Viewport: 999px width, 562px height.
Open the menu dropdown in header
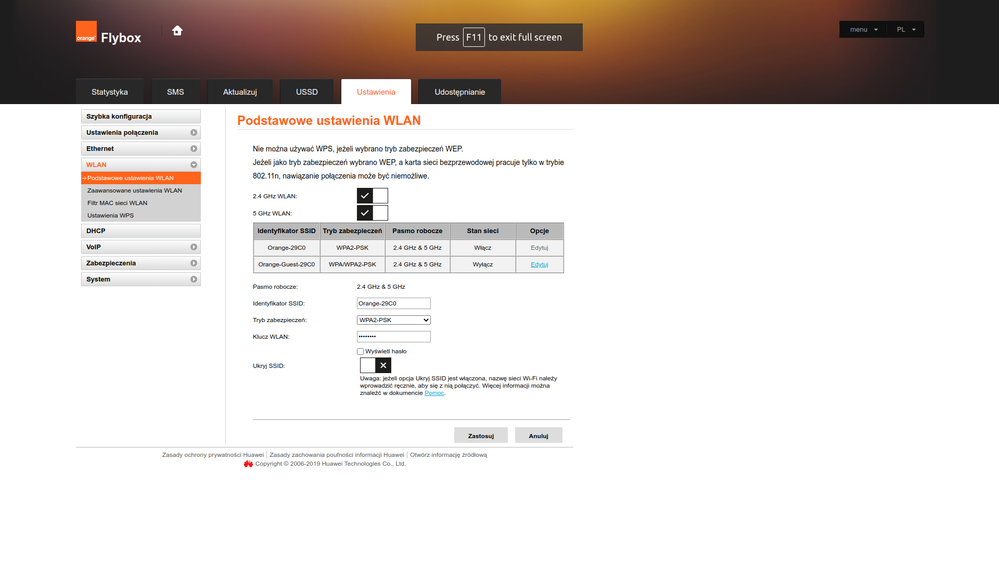point(863,29)
